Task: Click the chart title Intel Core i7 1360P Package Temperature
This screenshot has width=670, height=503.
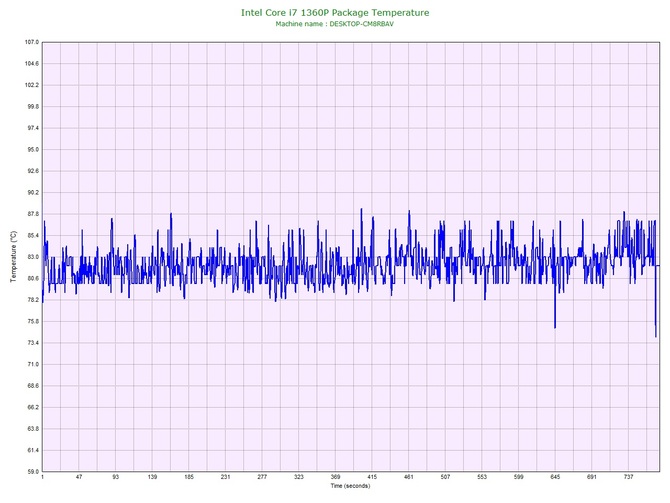Action: (335, 12)
